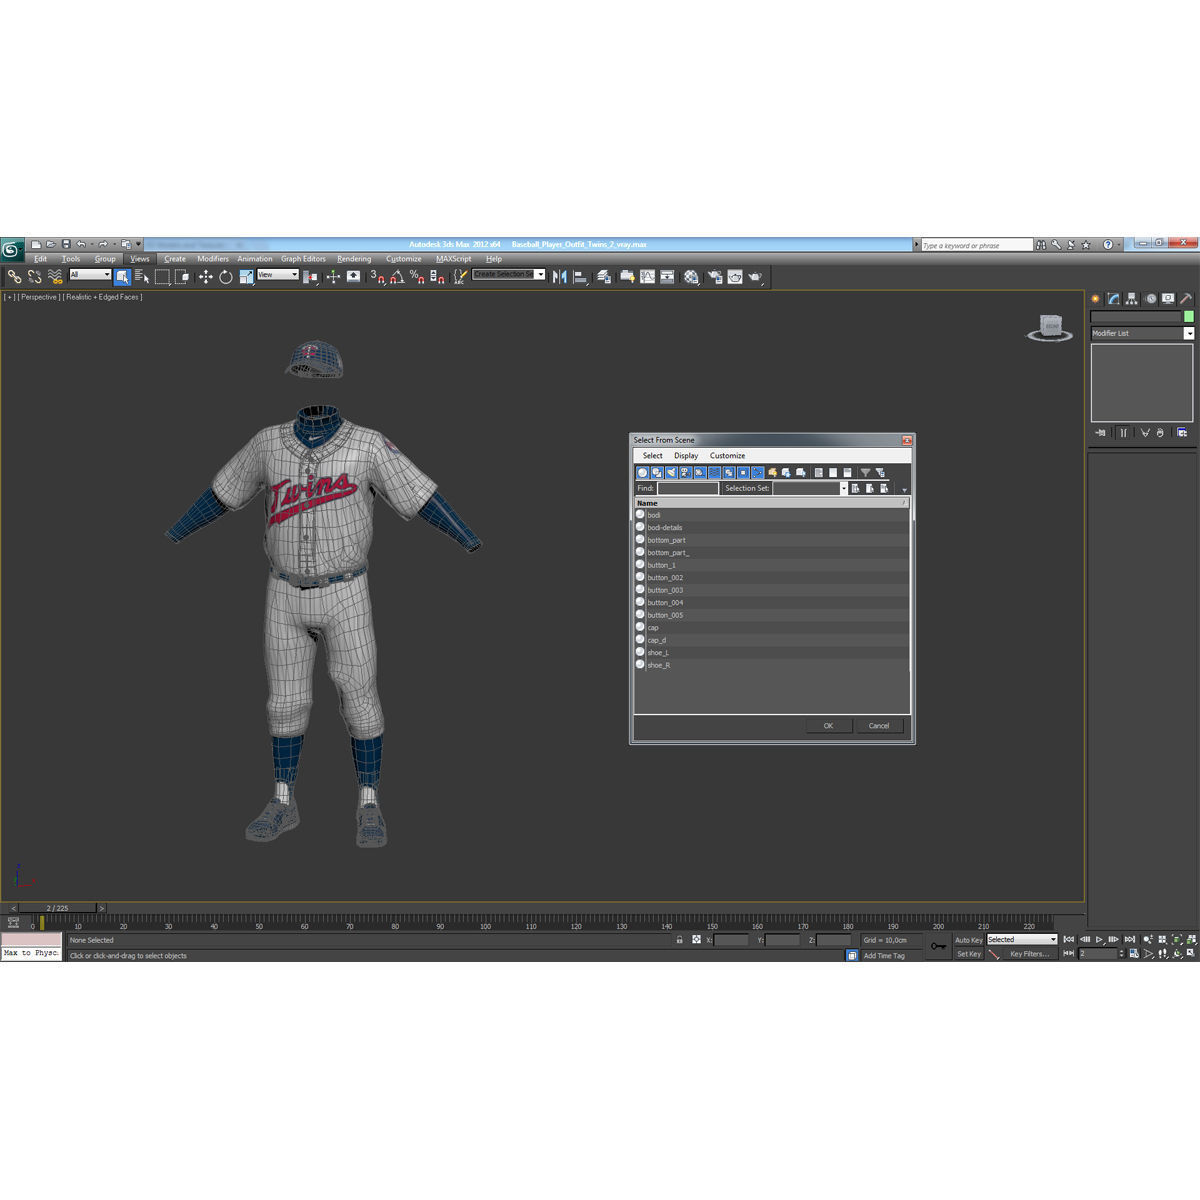The height and width of the screenshot is (1200, 1200).
Task: Activate the Select and Scale tool
Action: pyautogui.click(x=246, y=277)
